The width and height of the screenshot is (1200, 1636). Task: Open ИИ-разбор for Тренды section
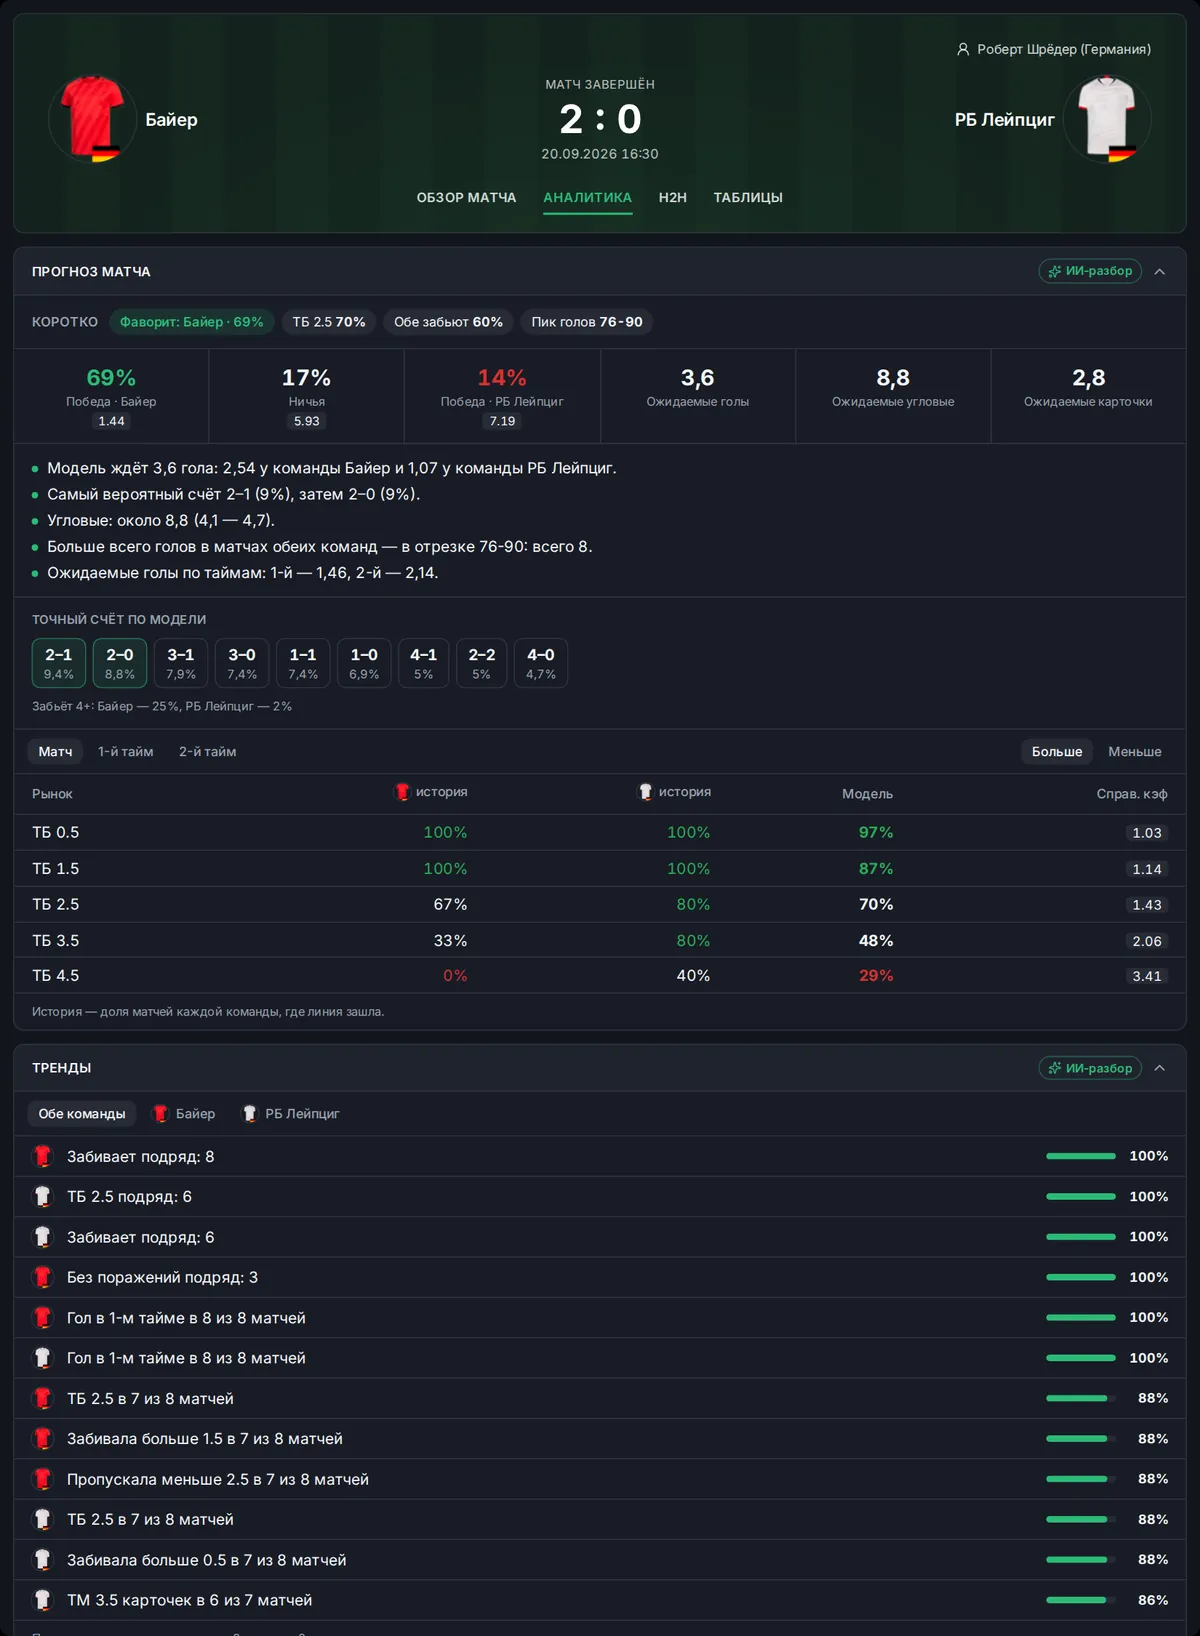[1090, 1068]
